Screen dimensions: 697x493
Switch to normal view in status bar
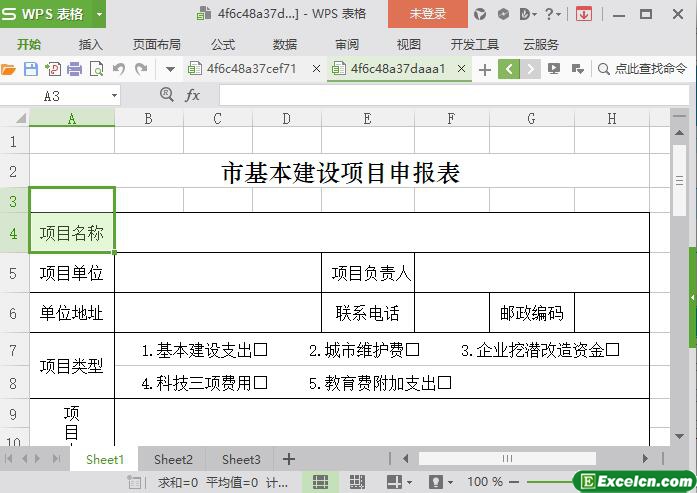(320, 481)
